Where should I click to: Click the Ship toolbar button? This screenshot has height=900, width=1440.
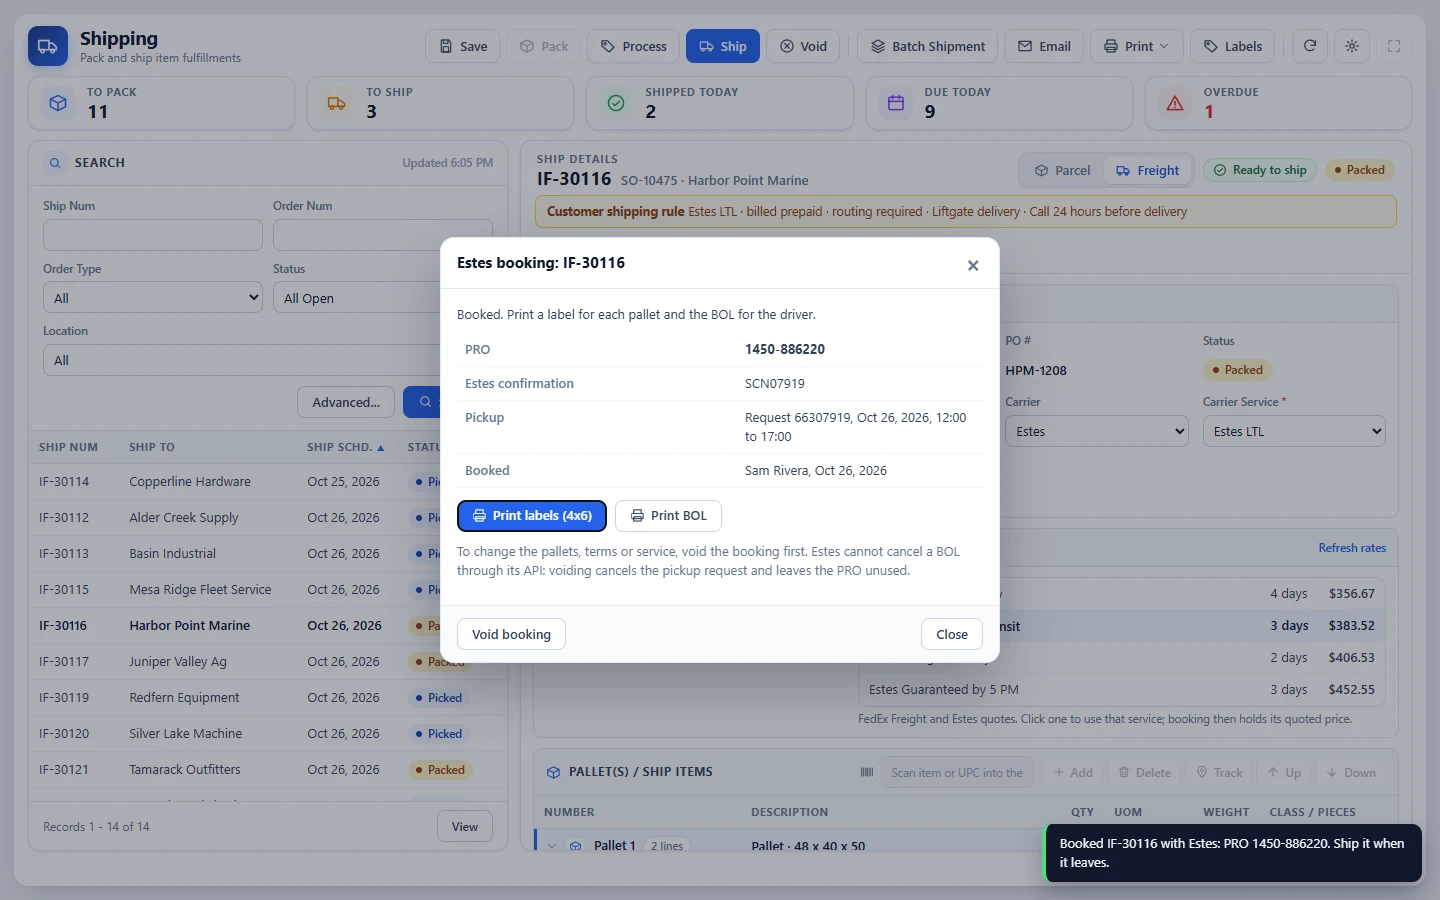coord(723,46)
